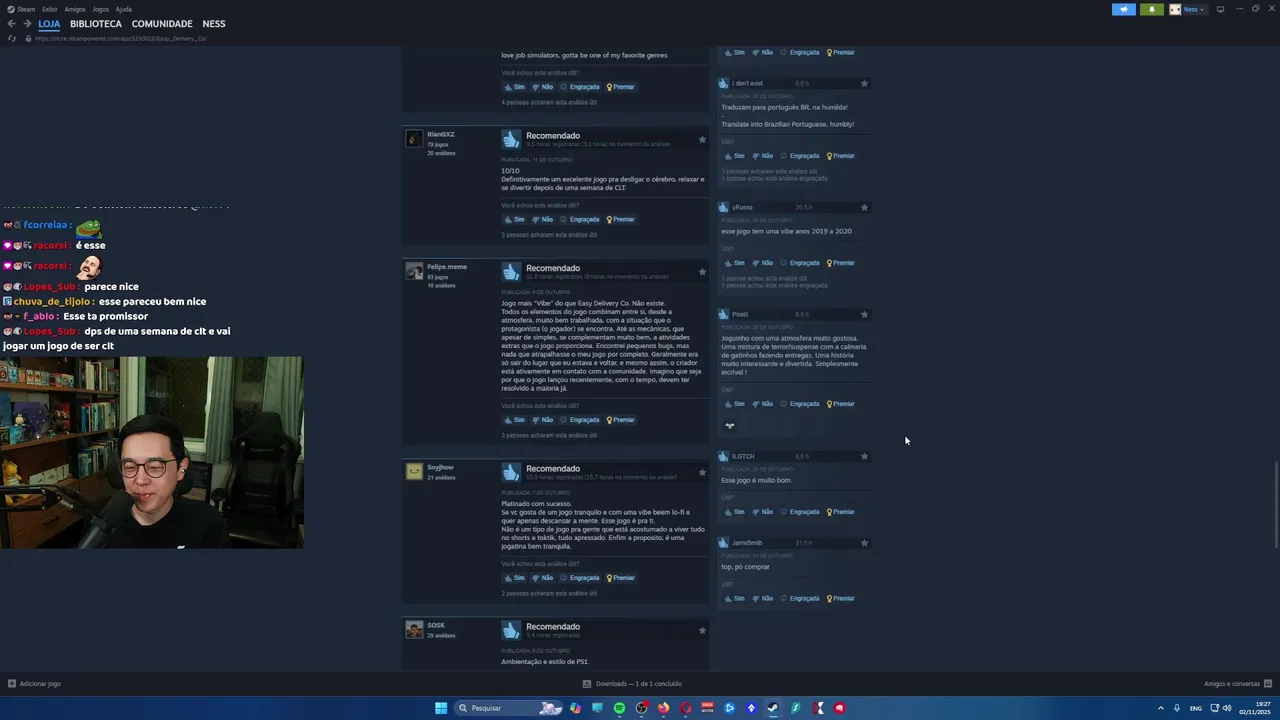Vote Não on RianGXZ's review

(x=542, y=219)
